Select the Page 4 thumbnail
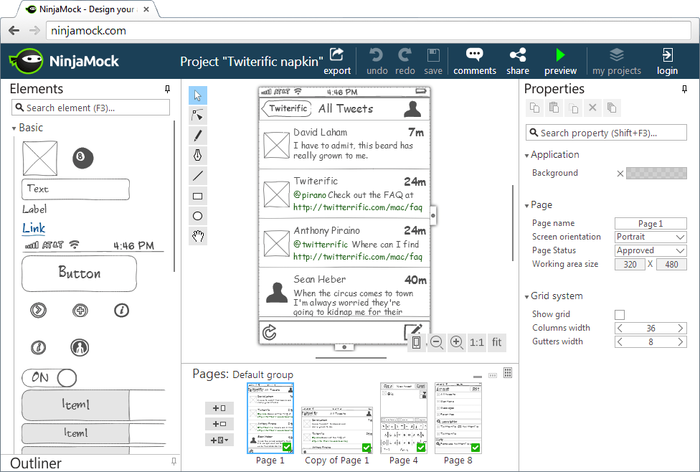This screenshot has height=472, width=700. 403,418
